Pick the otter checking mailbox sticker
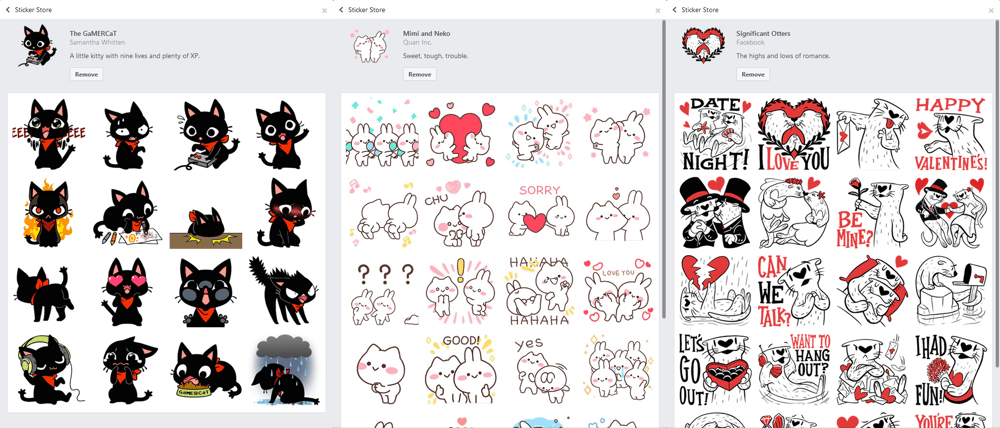 pos(952,291)
